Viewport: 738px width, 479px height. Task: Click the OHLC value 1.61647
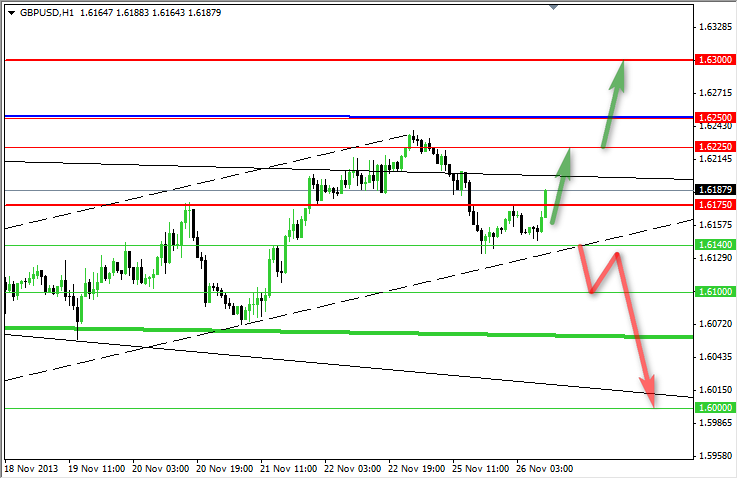tap(96, 13)
